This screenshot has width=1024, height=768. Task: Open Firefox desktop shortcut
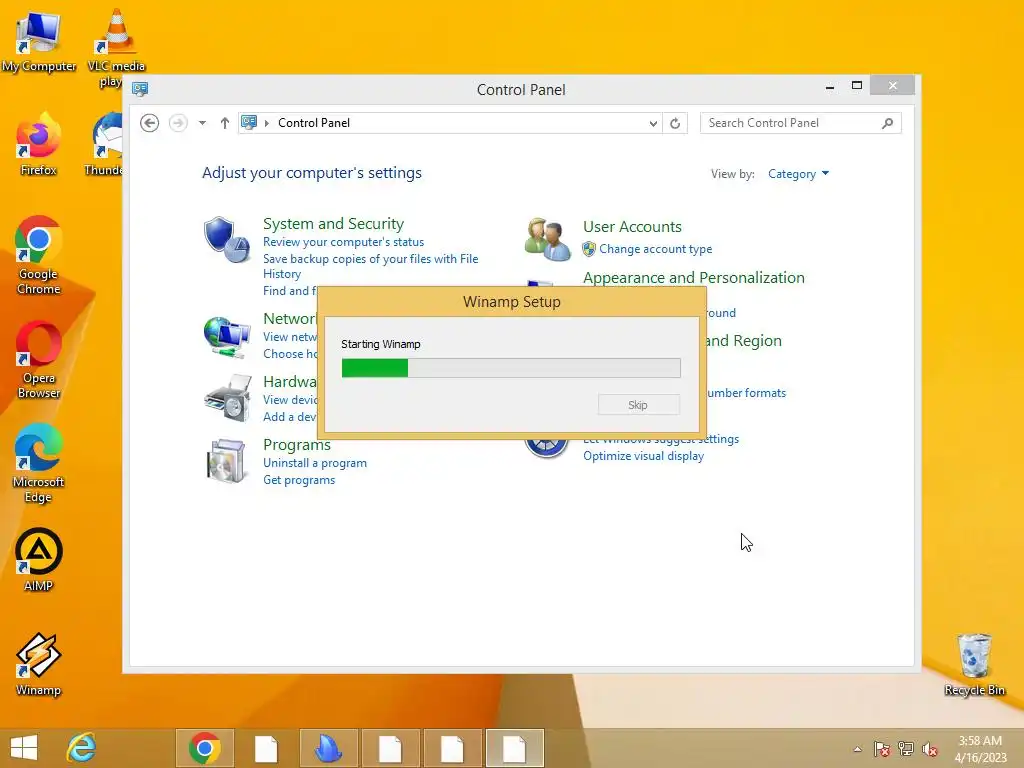[x=39, y=145]
